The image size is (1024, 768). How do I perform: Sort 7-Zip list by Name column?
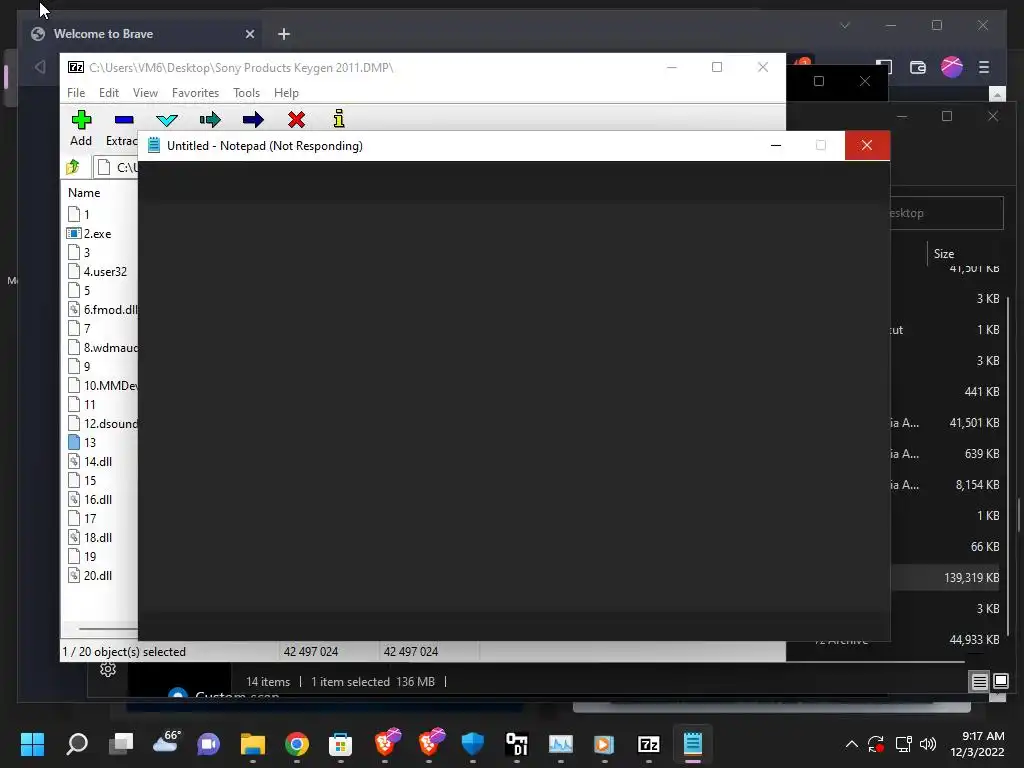[x=84, y=193]
